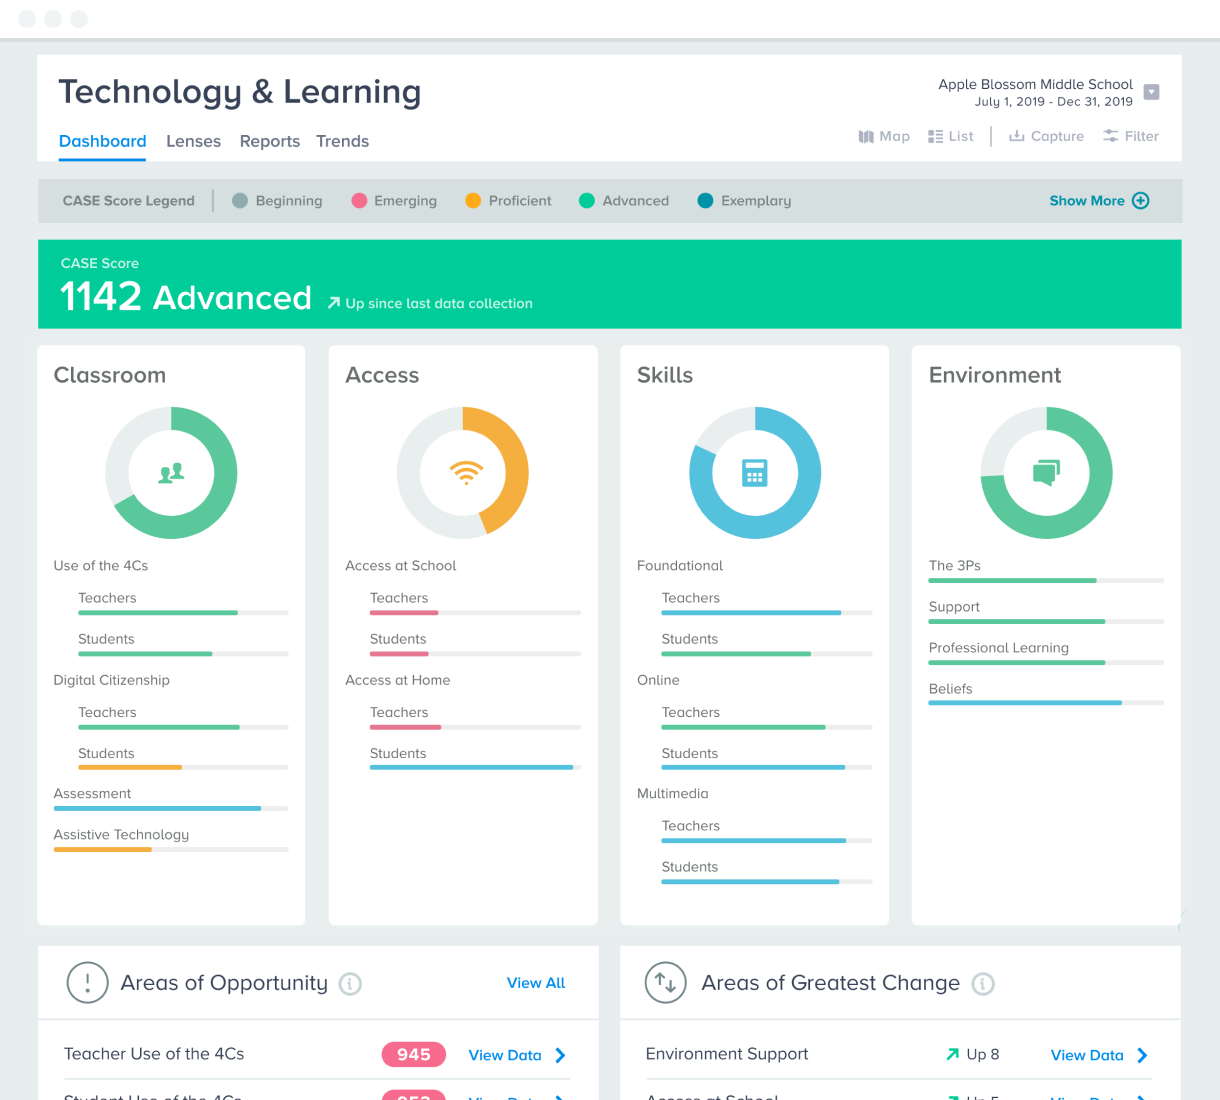1220x1100 pixels.
Task: Click the calculator icon in Skills donut chart
Action: click(755, 473)
